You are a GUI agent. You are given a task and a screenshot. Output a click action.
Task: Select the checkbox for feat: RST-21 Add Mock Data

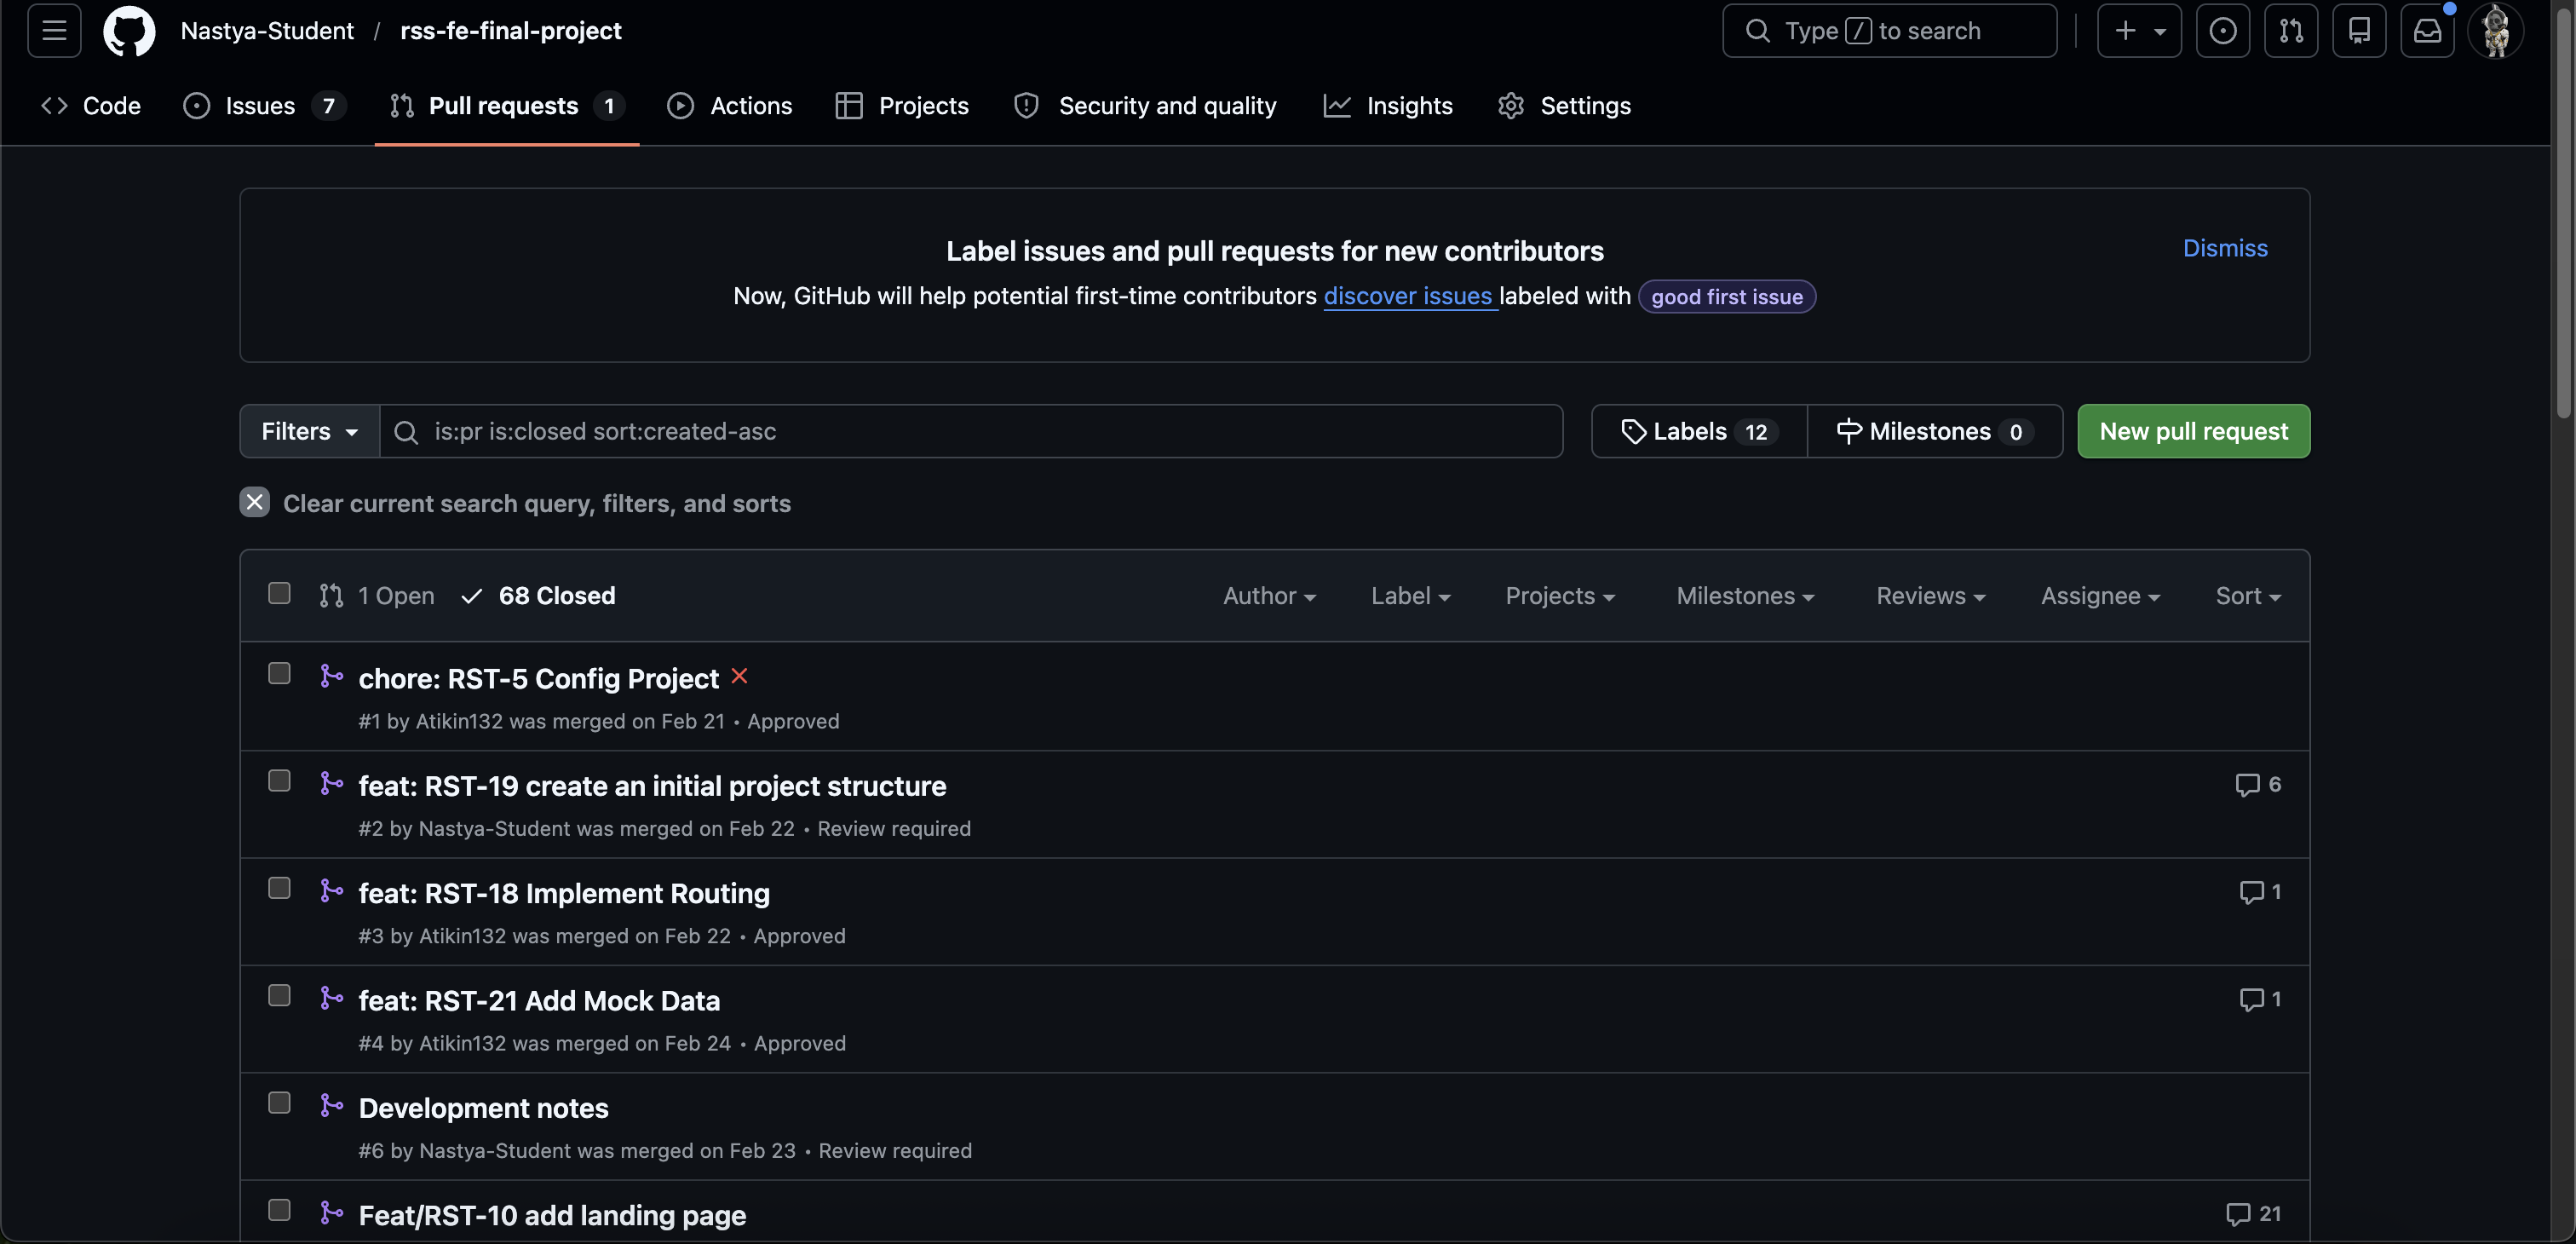[x=279, y=995]
